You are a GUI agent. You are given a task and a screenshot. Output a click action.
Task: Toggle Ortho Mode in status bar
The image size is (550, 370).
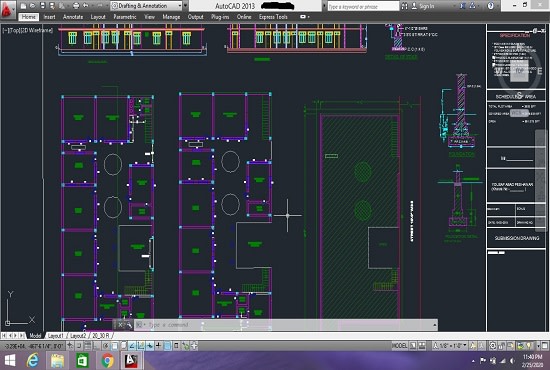click(x=96, y=346)
